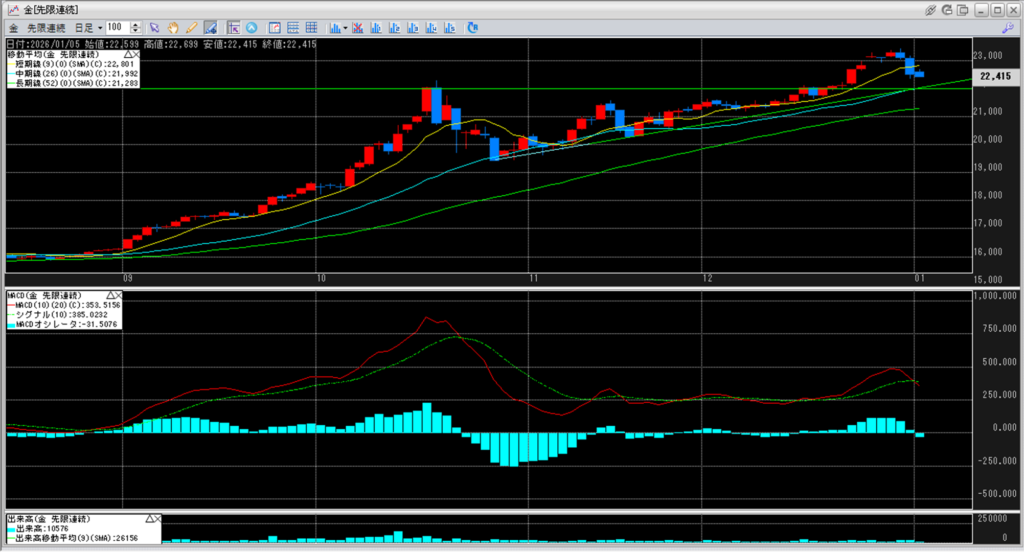Activate the hand pan tool
The width and height of the screenshot is (1024, 552).
(172, 27)
